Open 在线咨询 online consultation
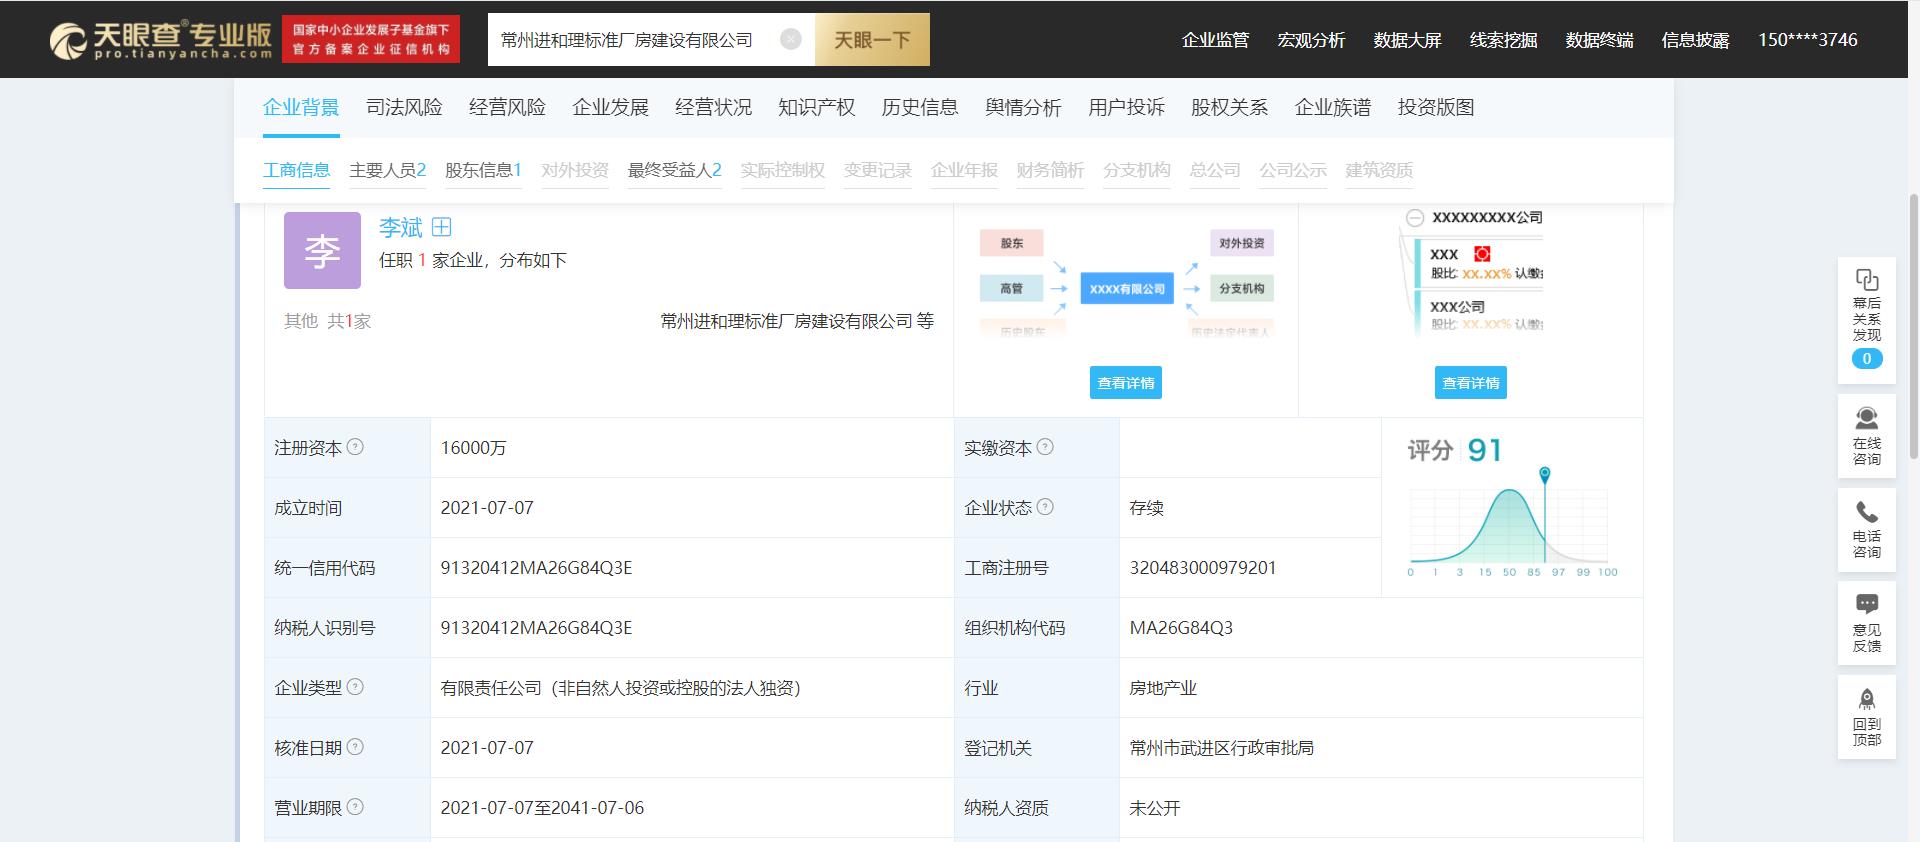 tap(1866, 418)
